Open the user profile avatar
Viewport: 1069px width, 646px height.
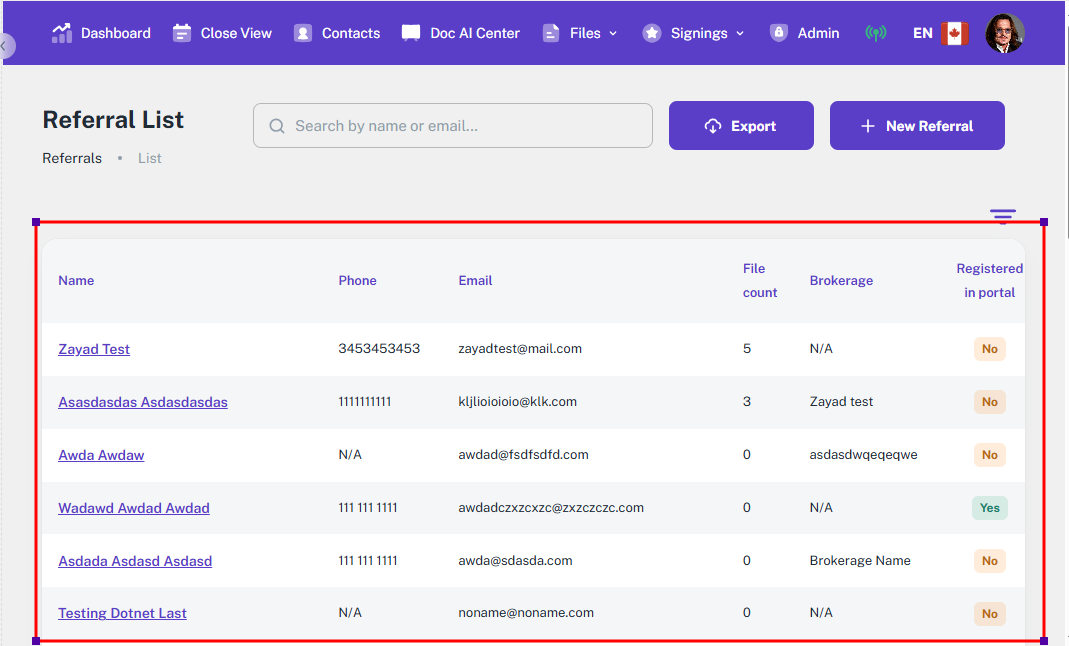point(1004,33)
